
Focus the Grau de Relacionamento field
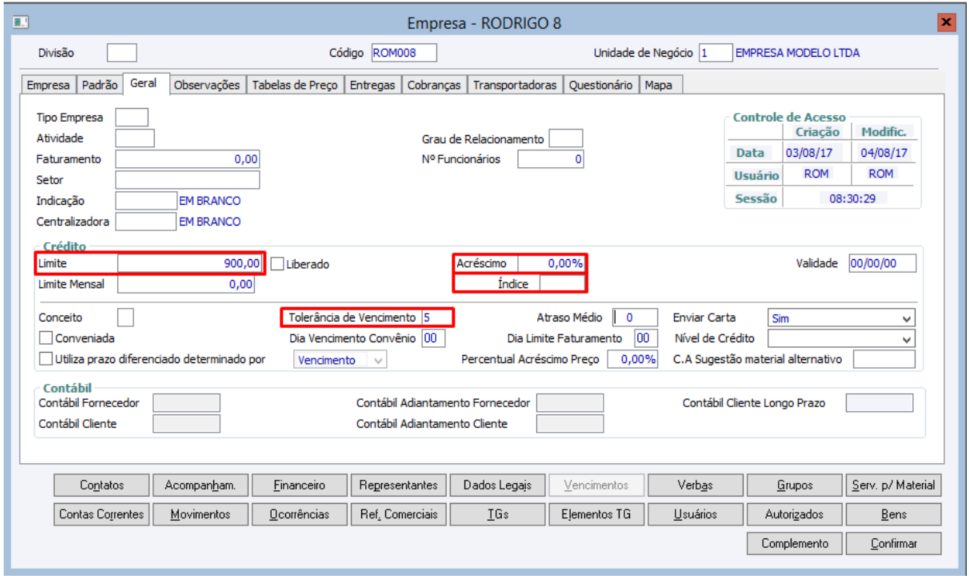566,138
